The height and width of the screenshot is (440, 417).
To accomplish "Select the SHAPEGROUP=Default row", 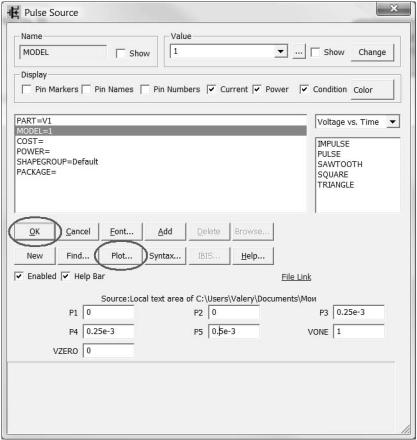I will pos(161,162).
